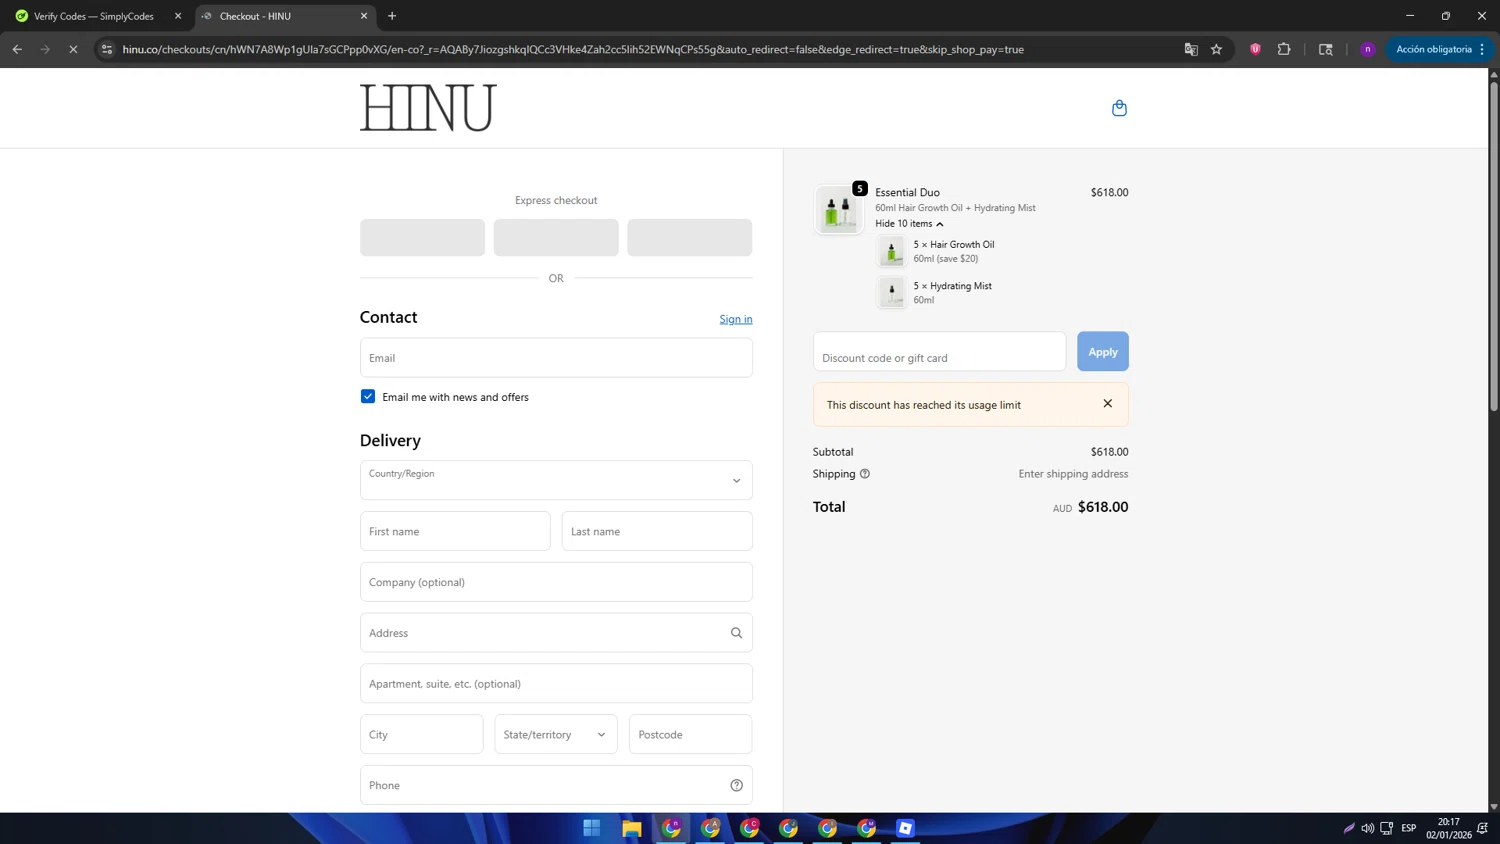The width and height of the screenshot is (1500, 844).
Task: Bookmark this page with the star icon
Action: 1216,49
